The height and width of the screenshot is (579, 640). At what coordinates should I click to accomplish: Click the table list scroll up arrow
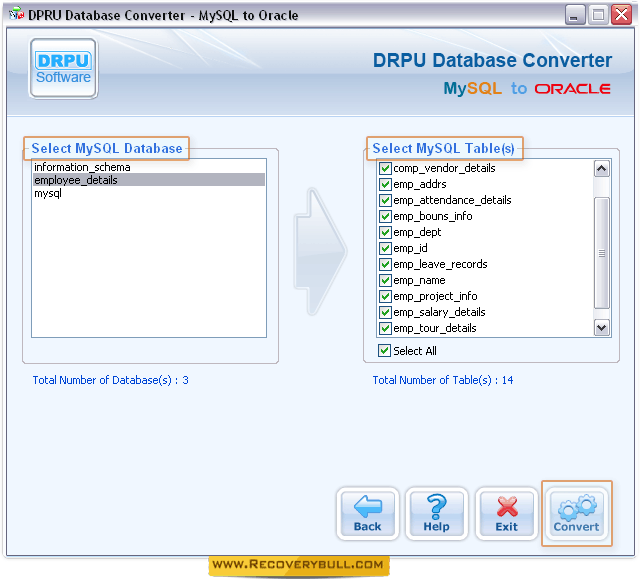(x=602, y=169)
